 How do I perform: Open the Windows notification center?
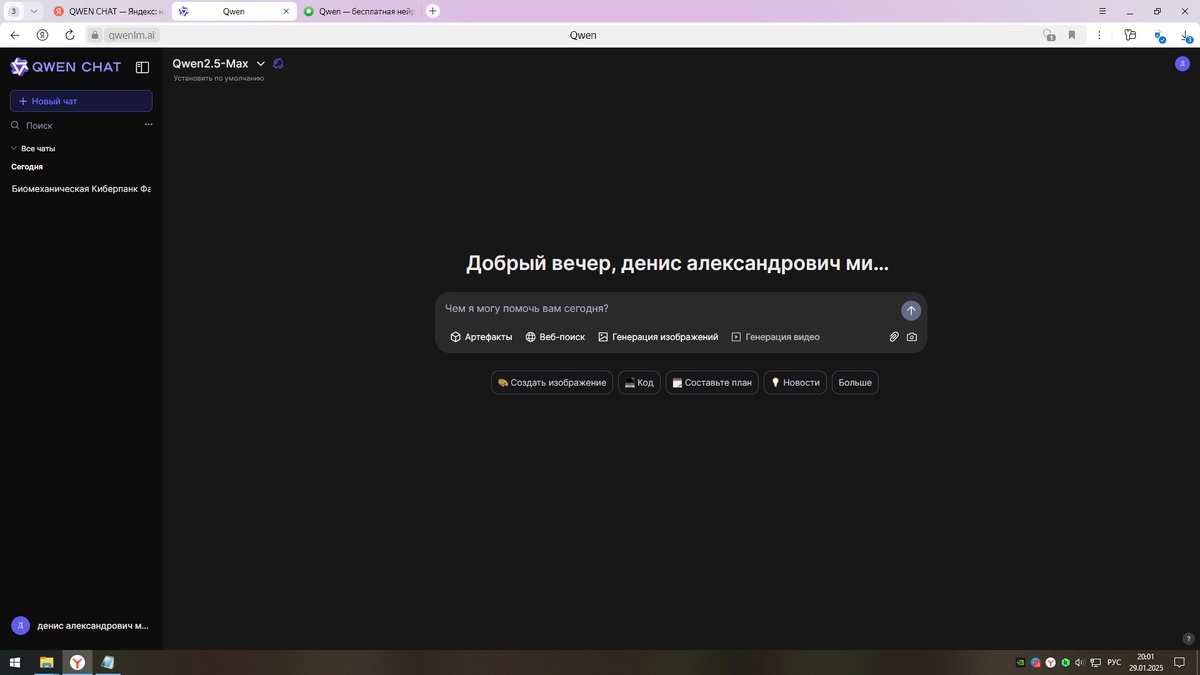[x=1180, y=663]
